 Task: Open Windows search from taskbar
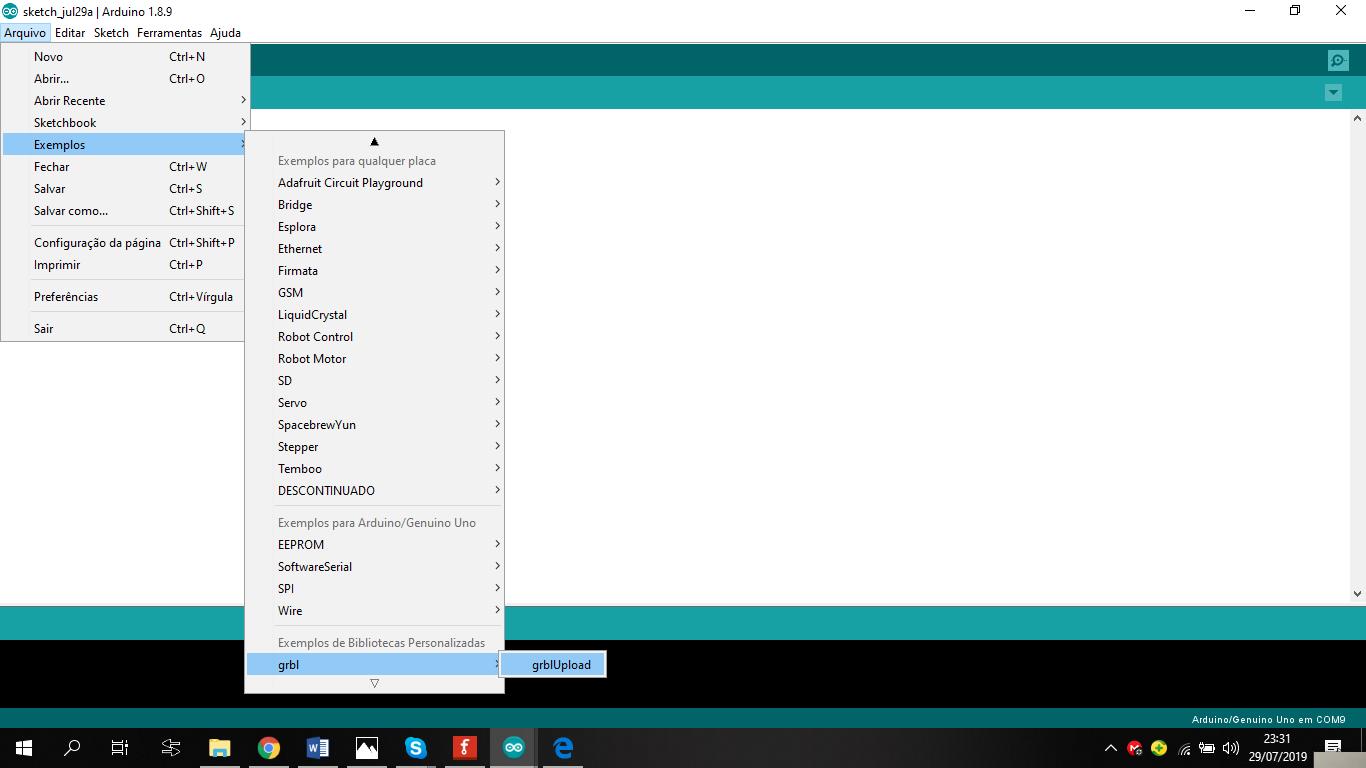tap(72, 747)
